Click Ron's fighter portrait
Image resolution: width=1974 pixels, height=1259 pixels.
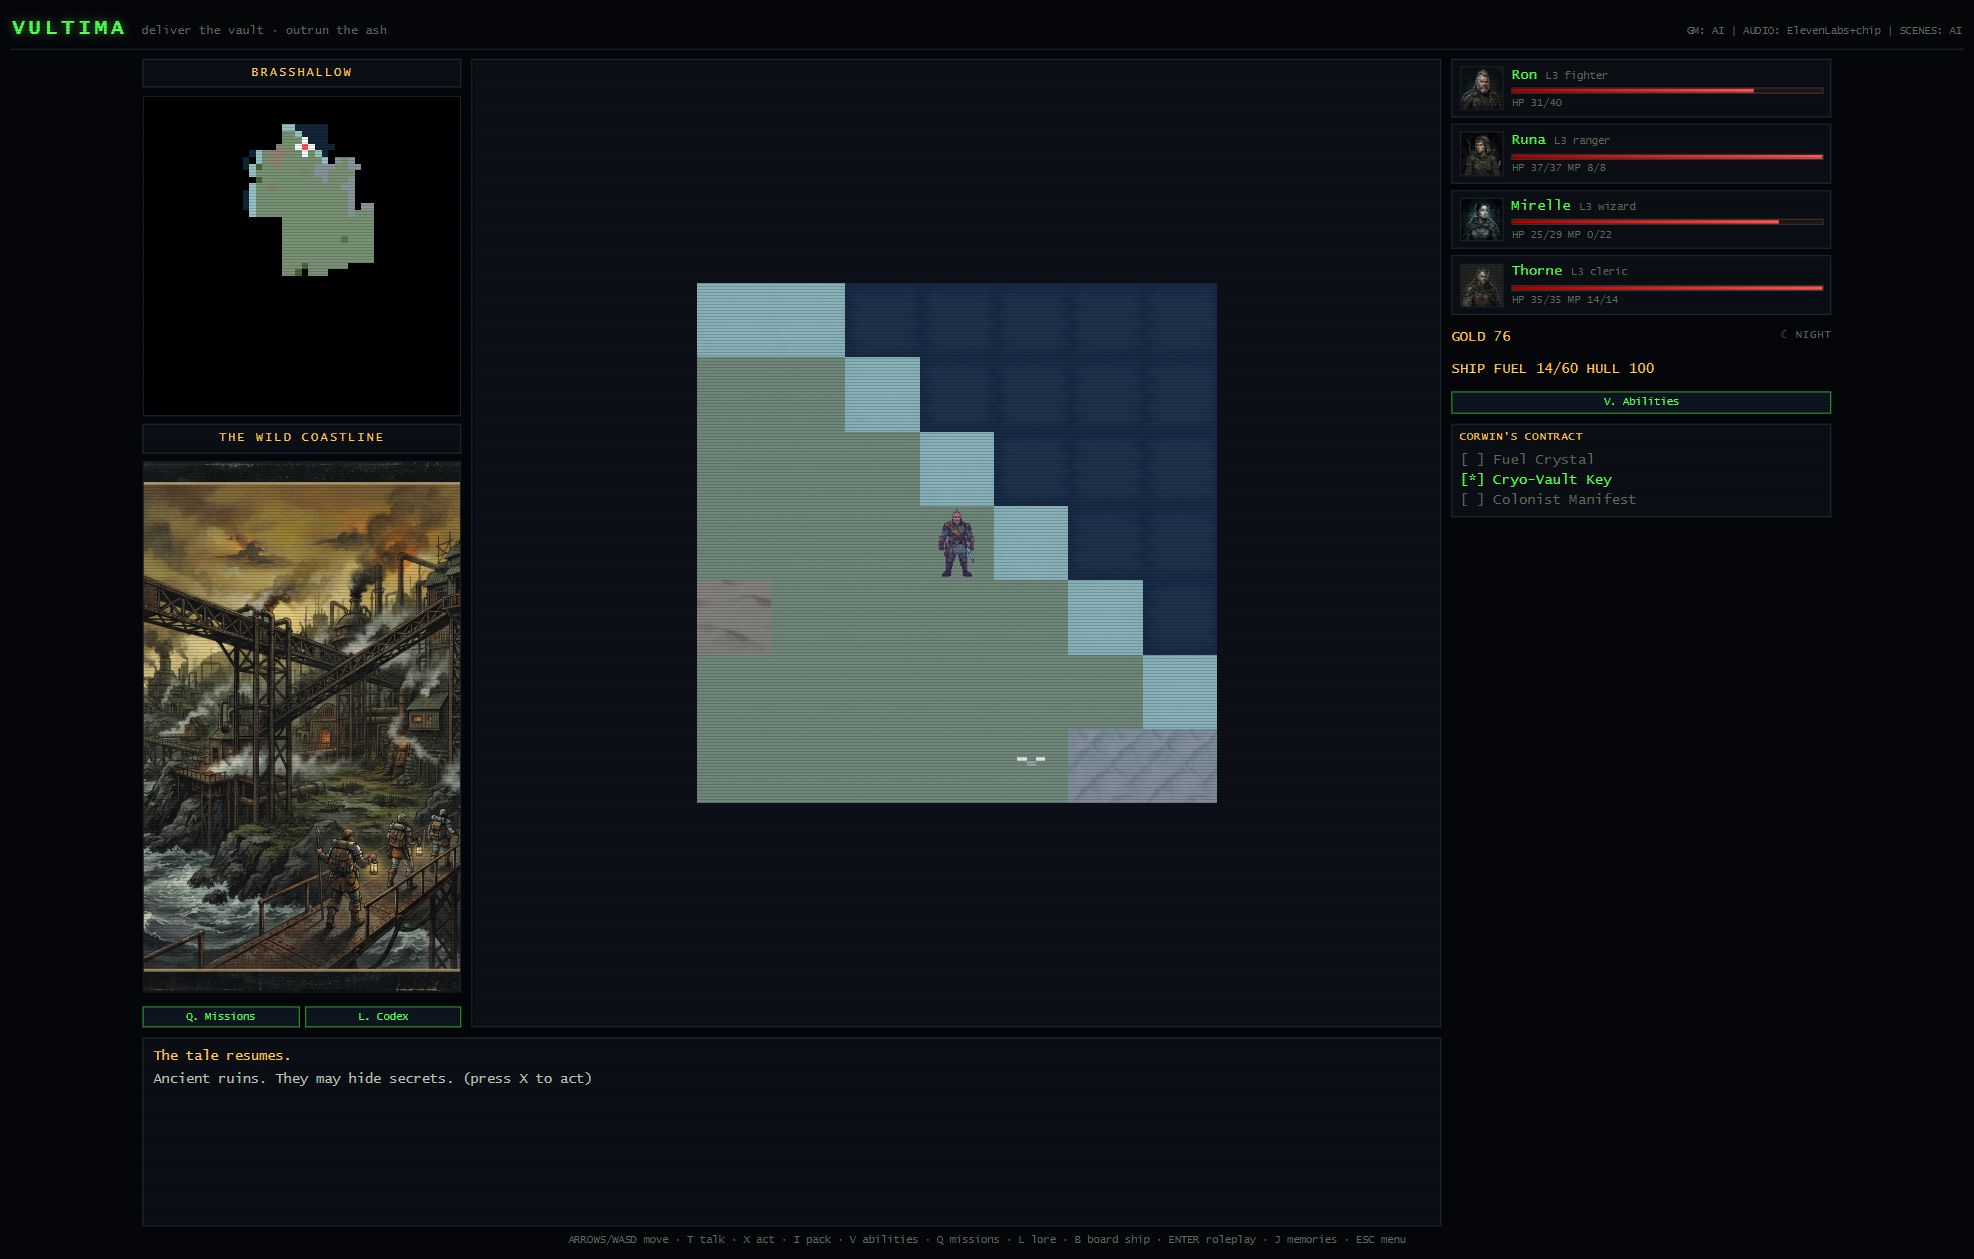point(1481,88)
